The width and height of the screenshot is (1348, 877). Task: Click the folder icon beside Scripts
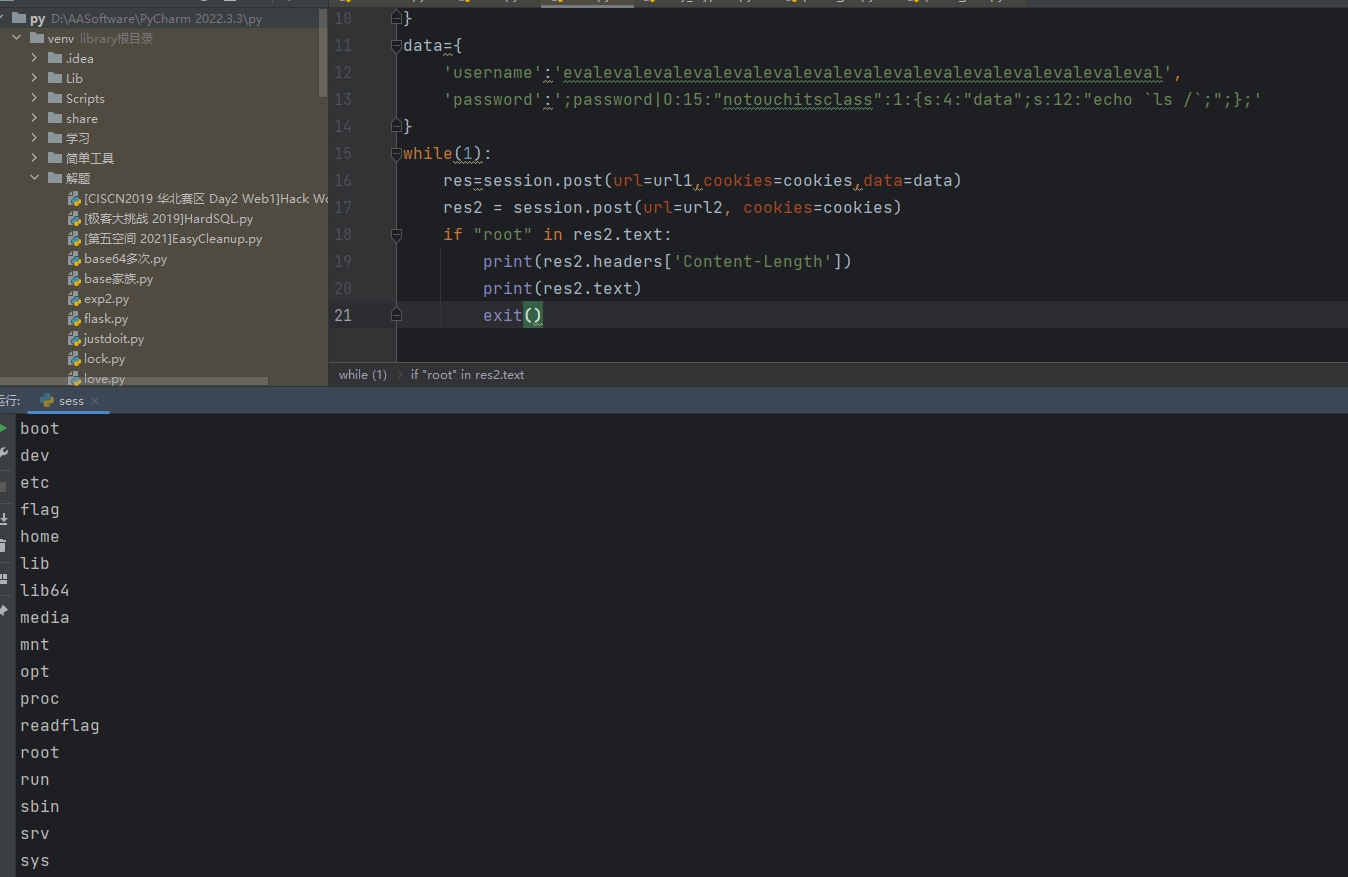tap(55, 98)
